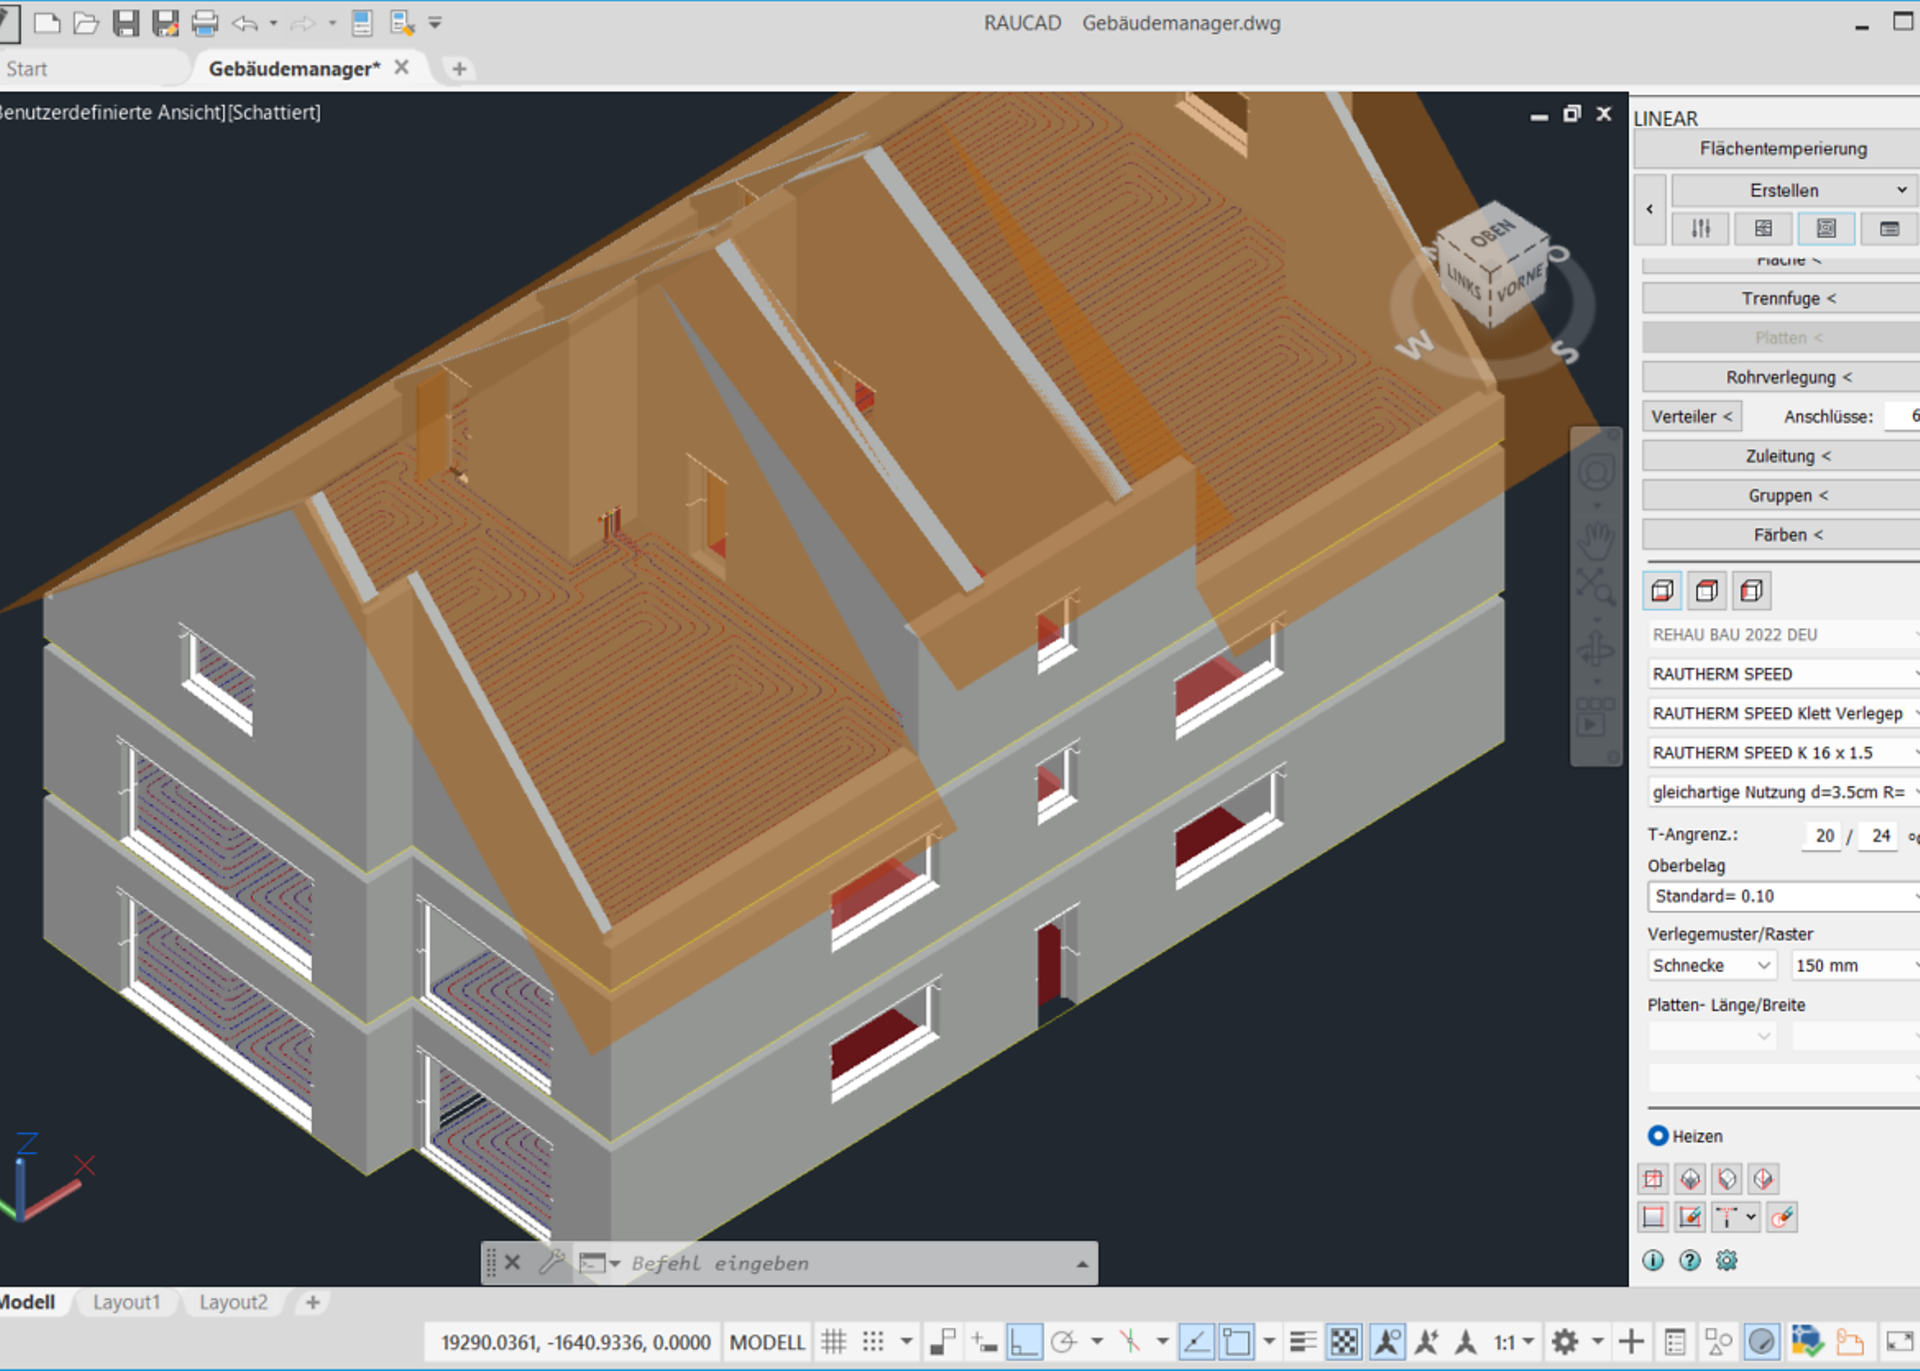The width and height of the screenshot is (1920, 1371).
Task: Select the wall surface cube icon
Action: pyautogui.click(x=1751, y=590)
